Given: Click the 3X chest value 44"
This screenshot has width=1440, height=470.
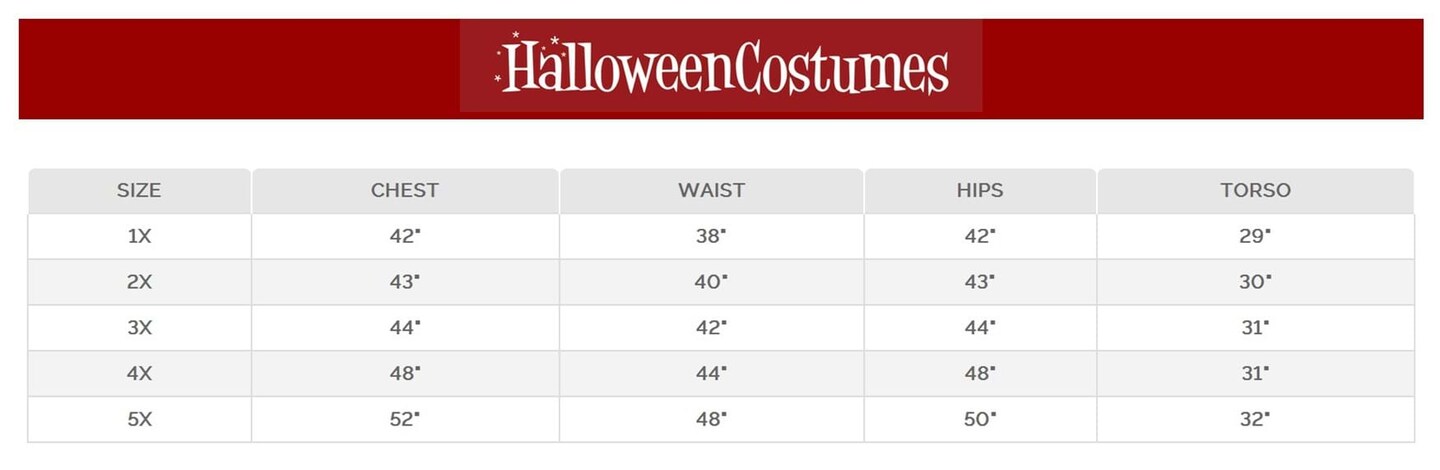Looking at the screenshot, I should tap(405, 328).
